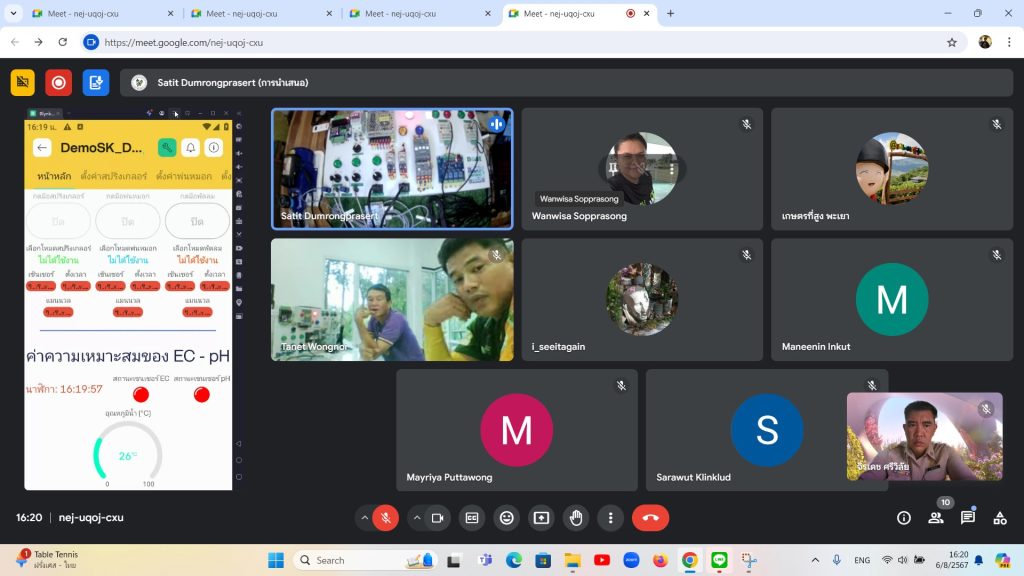Click the Windows taskbar Search box
The image size is (1024, 576).
[x=364, y=560]
